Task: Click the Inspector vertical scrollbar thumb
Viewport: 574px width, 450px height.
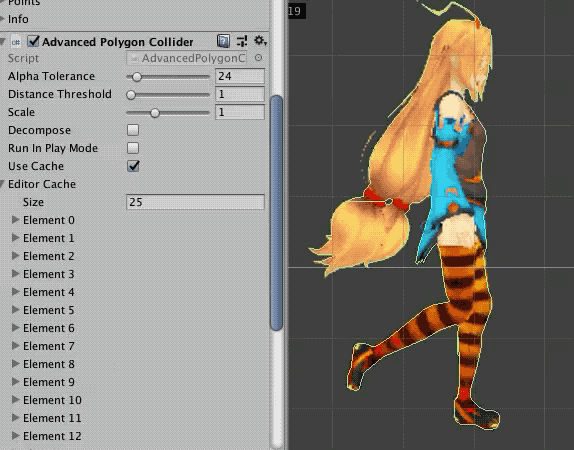Action: tap(276, 213)
